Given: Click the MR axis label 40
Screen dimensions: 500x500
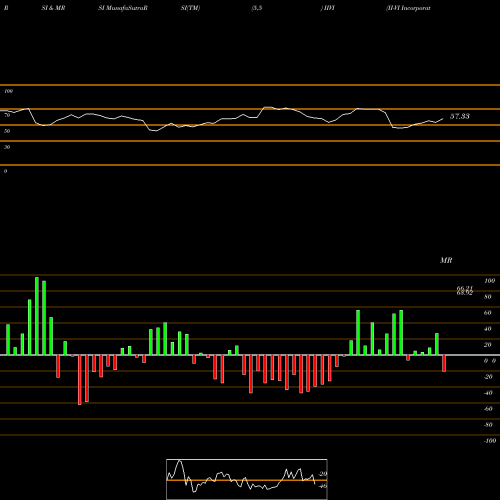Looking at the screenshot, I should [488, 329].
